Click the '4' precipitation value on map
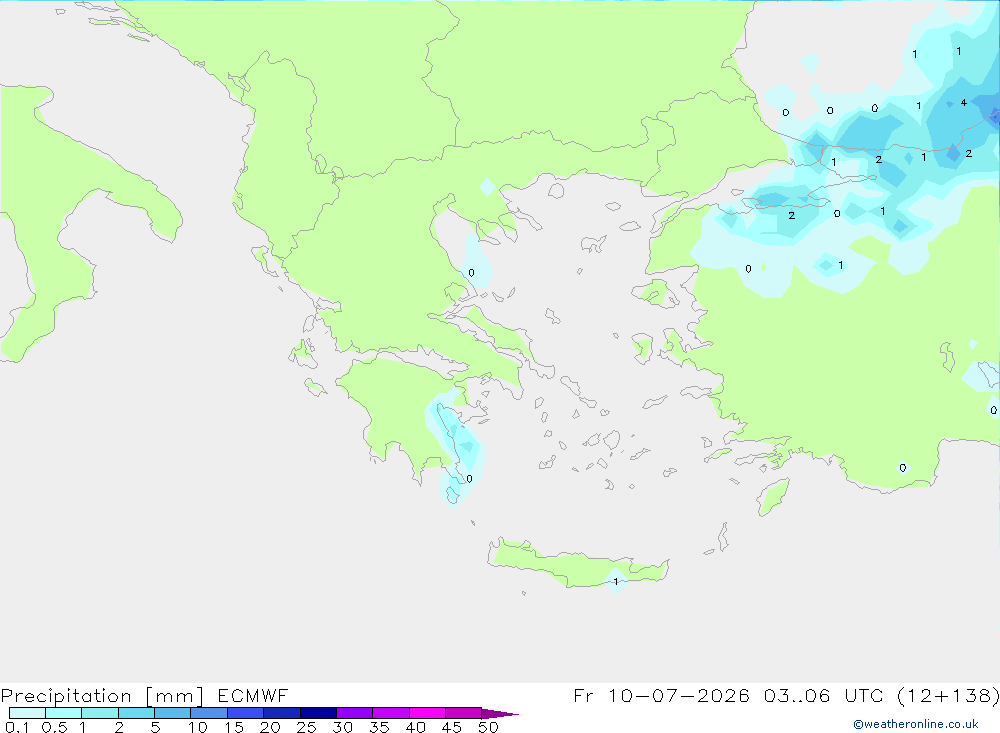This screenshot has width=1000, height=733. click(964, 103)
